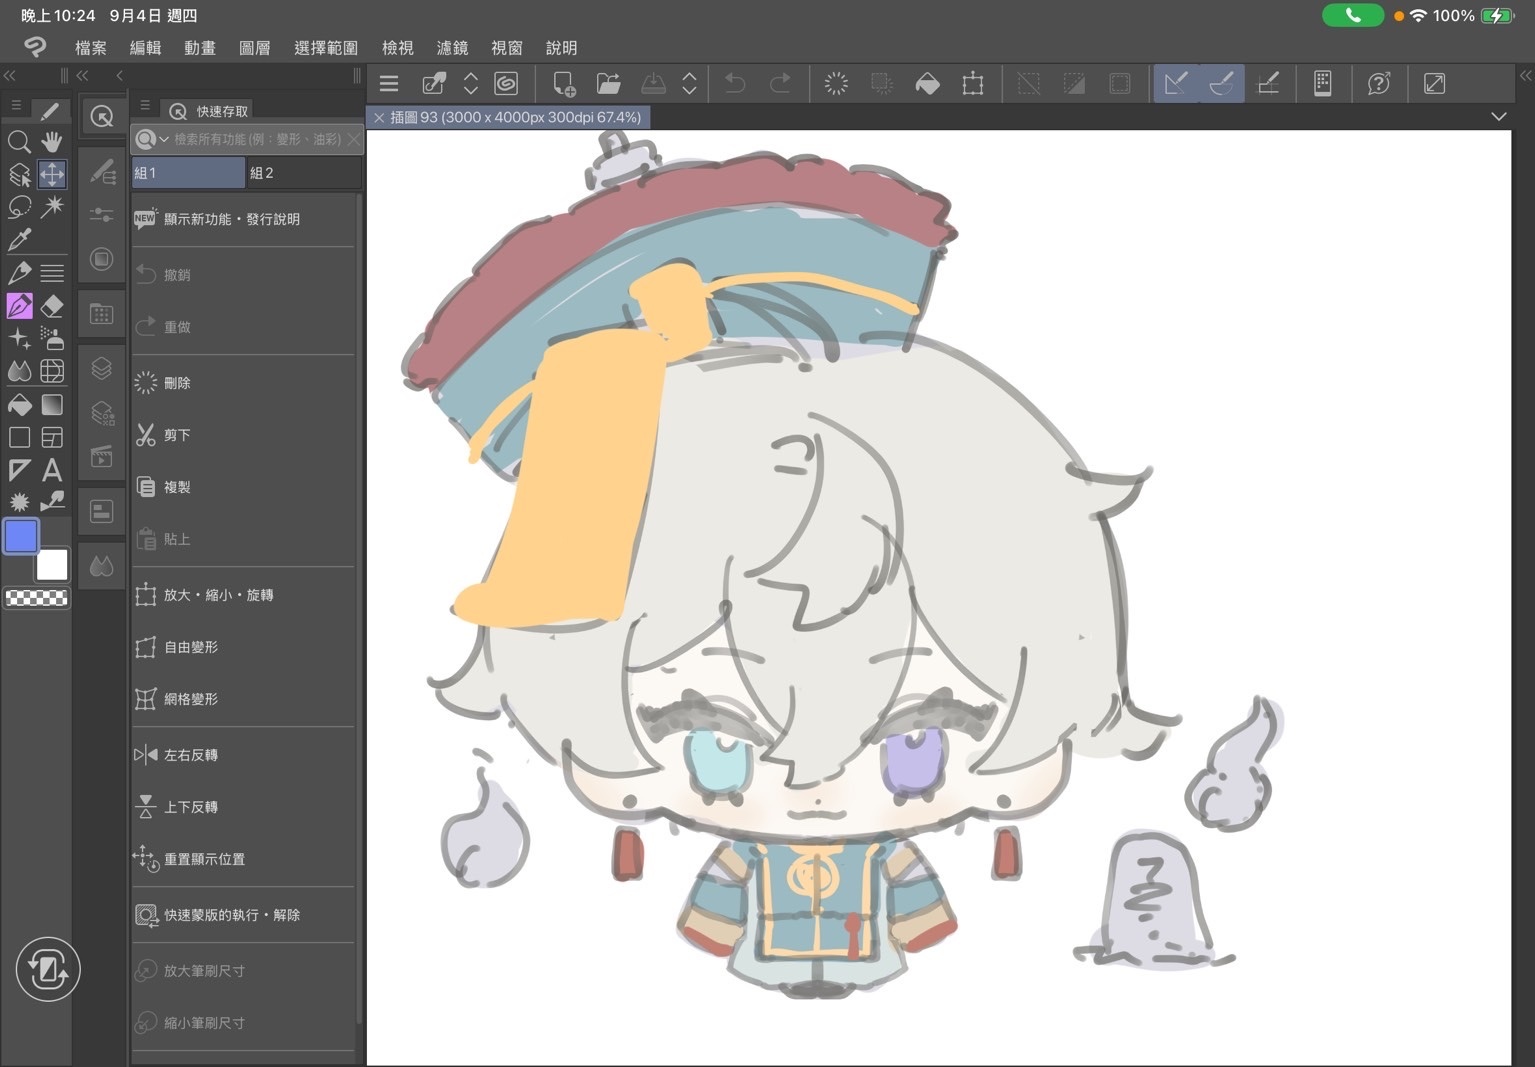This screenshot has width=1535, height=1067.
Task: Select the white sub color swatch
Action: [52, 565]
